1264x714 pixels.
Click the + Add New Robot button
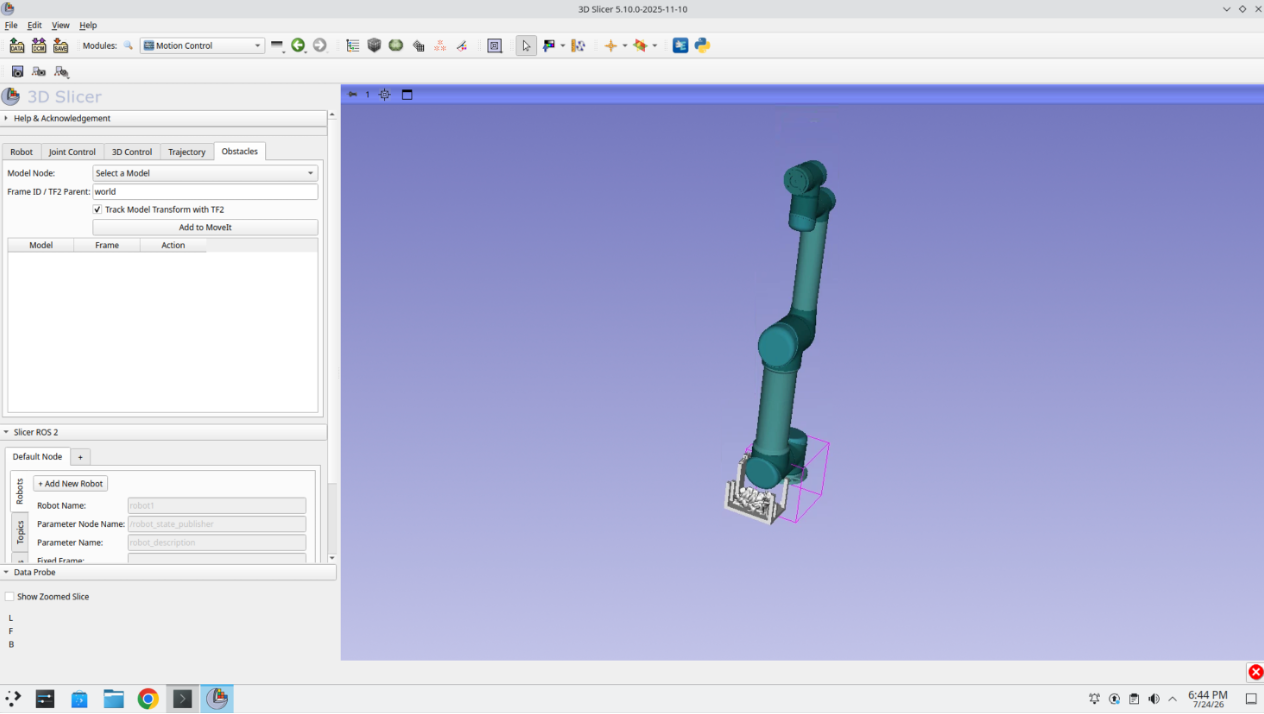click(70, 483)
